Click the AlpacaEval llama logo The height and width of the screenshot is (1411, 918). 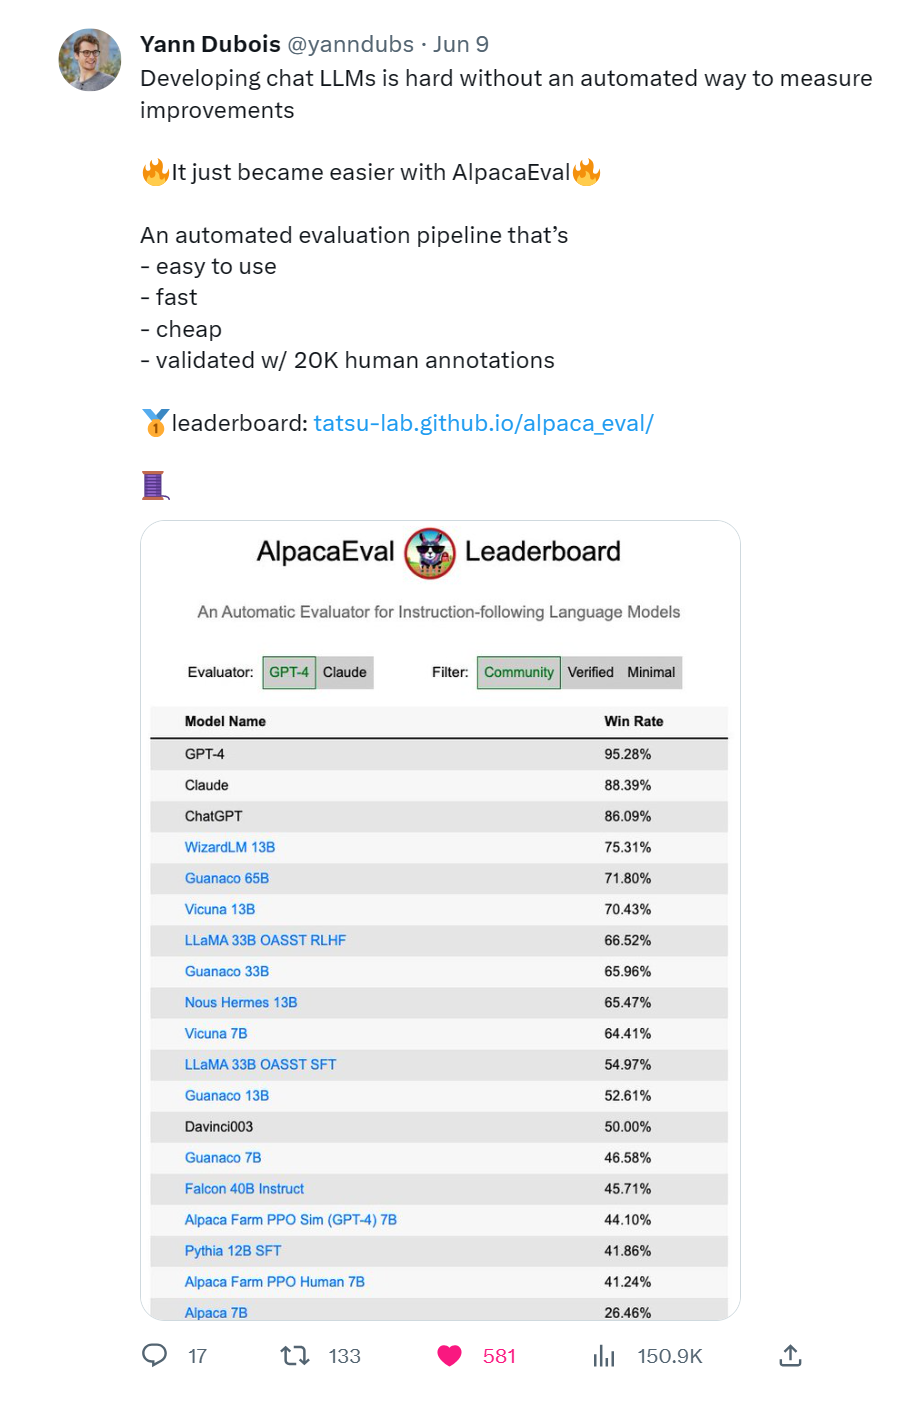[x=429, y=554]
